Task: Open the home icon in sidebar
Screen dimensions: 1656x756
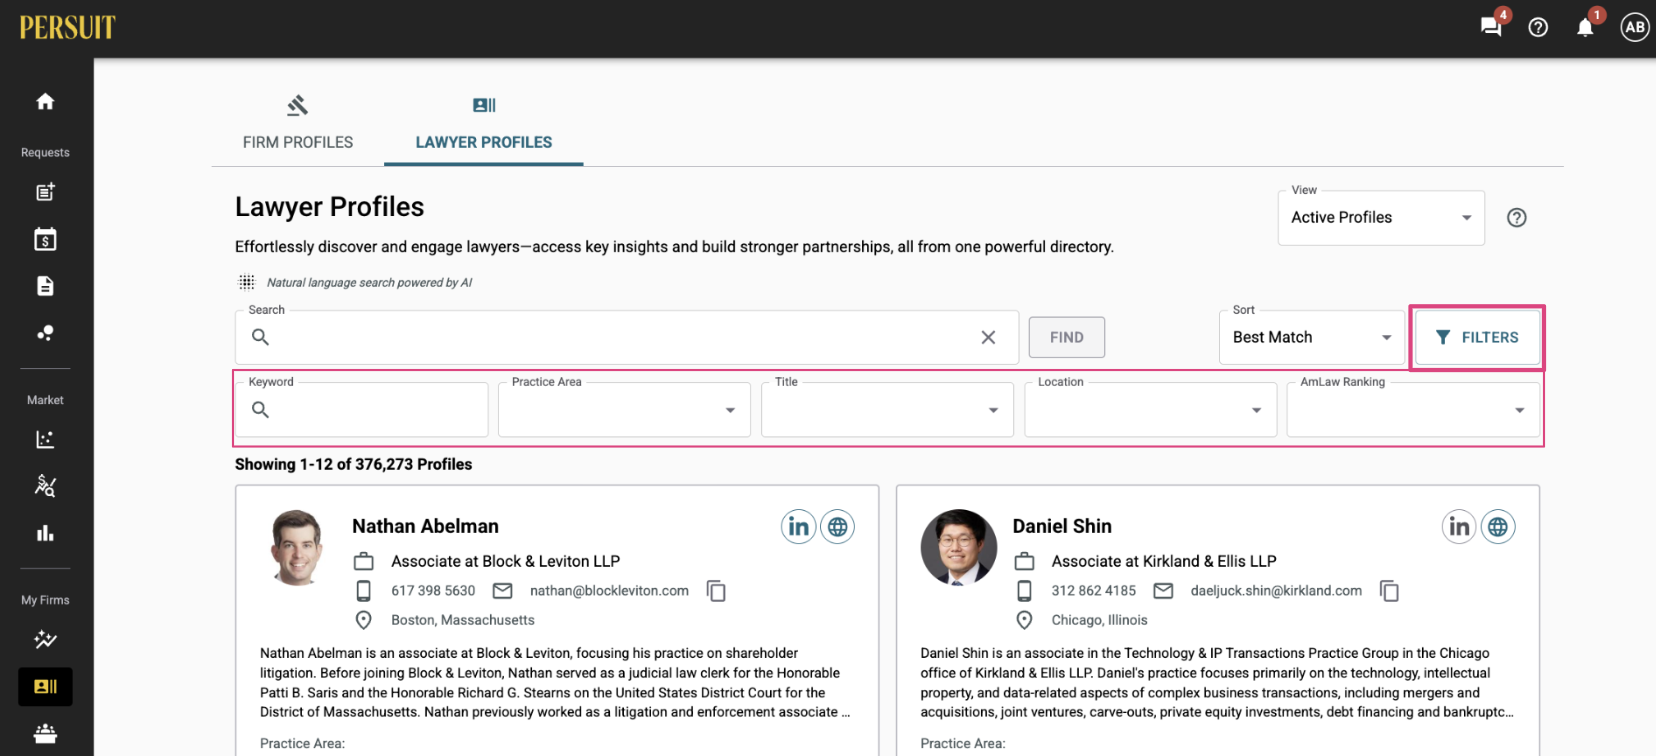Action: coord(45,101)
